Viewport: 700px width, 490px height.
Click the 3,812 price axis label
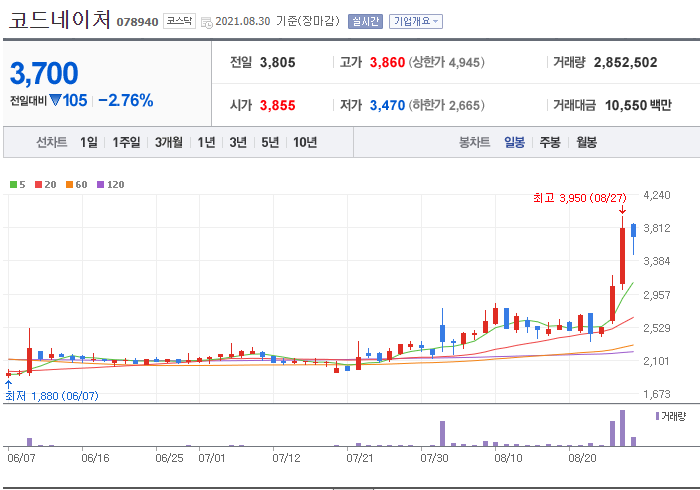(x=657, y=228)
